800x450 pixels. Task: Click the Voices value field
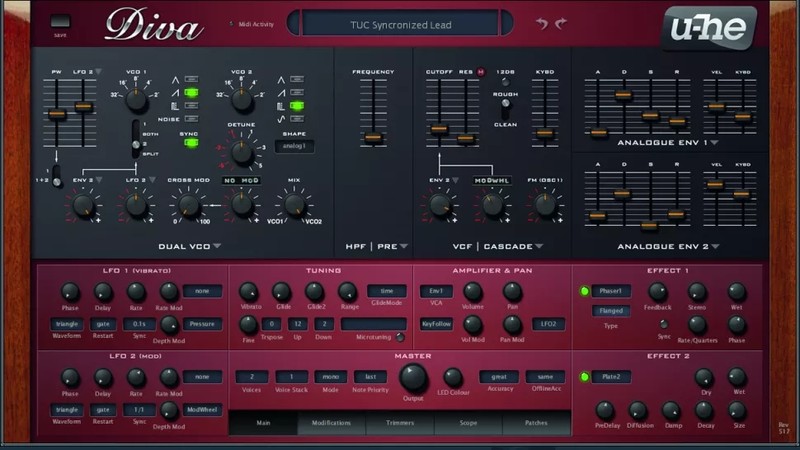pyautogui.click(x=252, y=377)
